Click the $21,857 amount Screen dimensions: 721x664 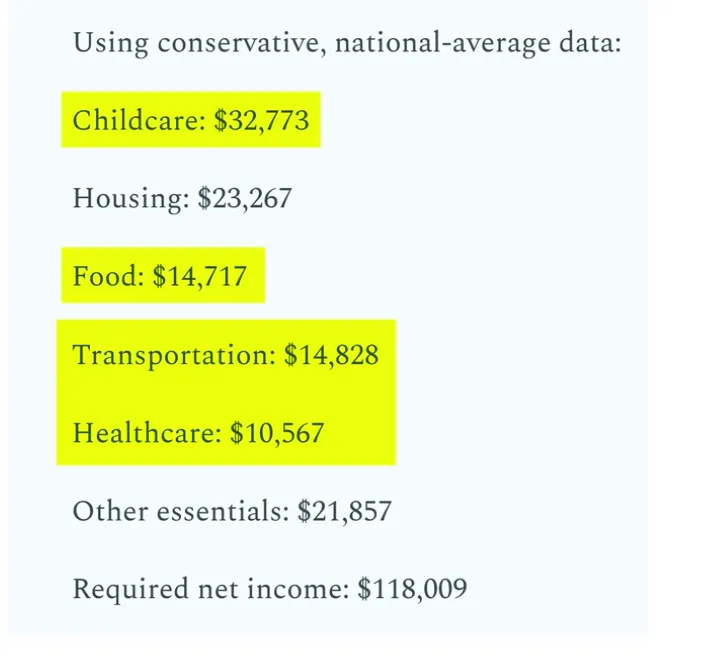tap(344, 511)
